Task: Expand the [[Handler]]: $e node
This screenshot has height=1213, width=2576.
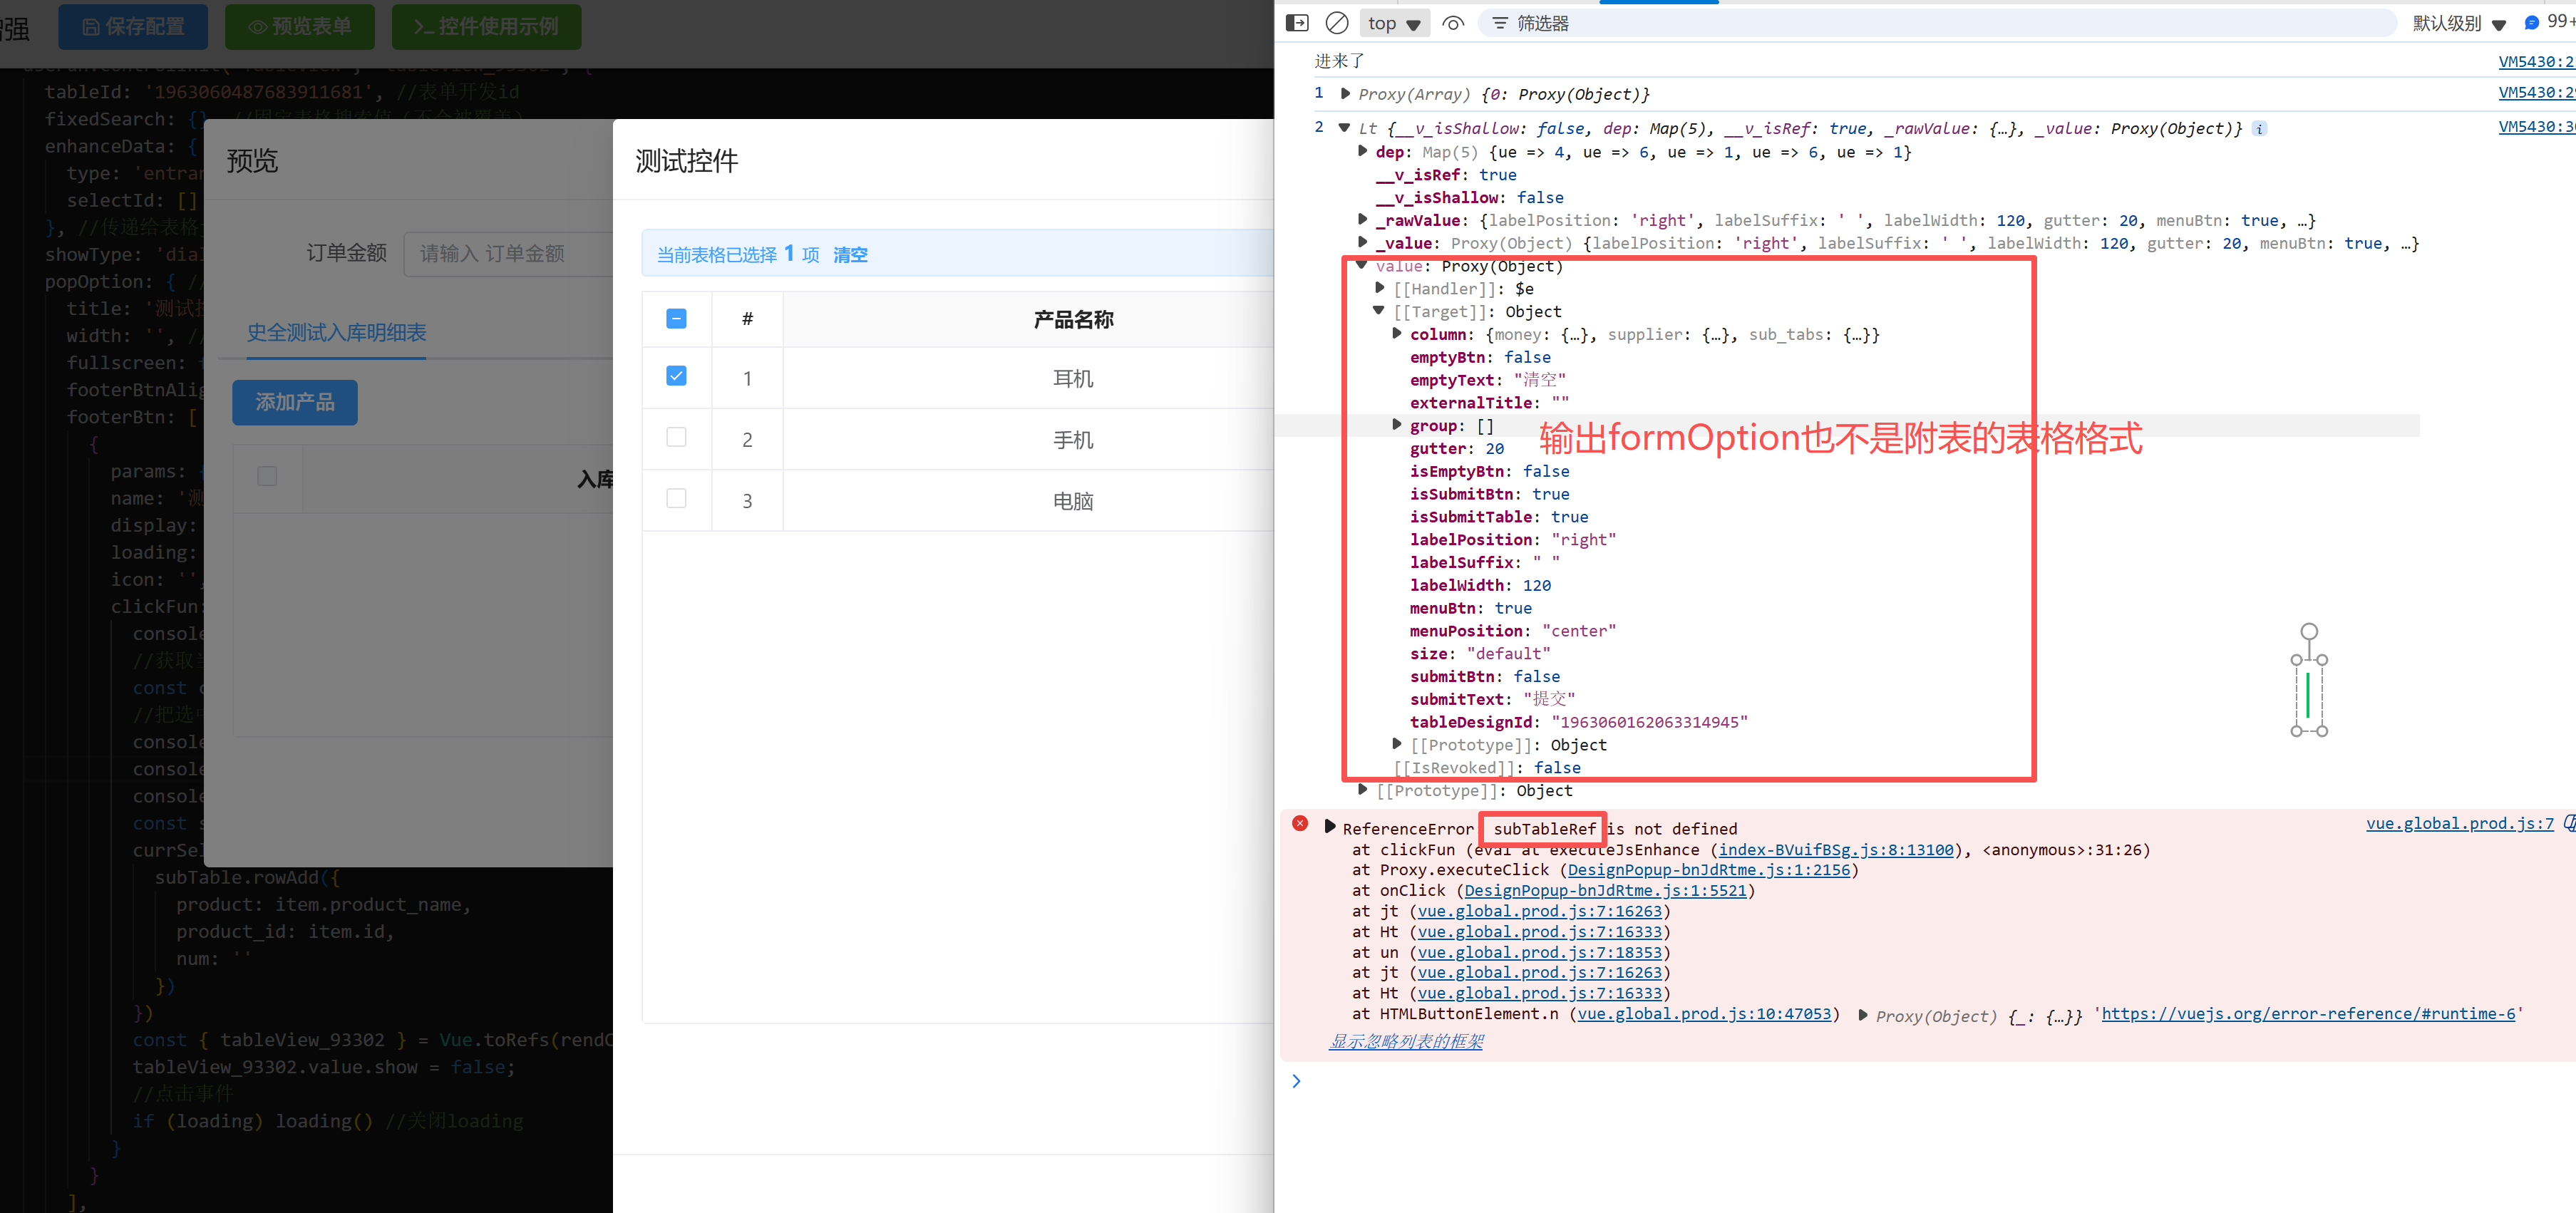Action: tap(1381, 288)
